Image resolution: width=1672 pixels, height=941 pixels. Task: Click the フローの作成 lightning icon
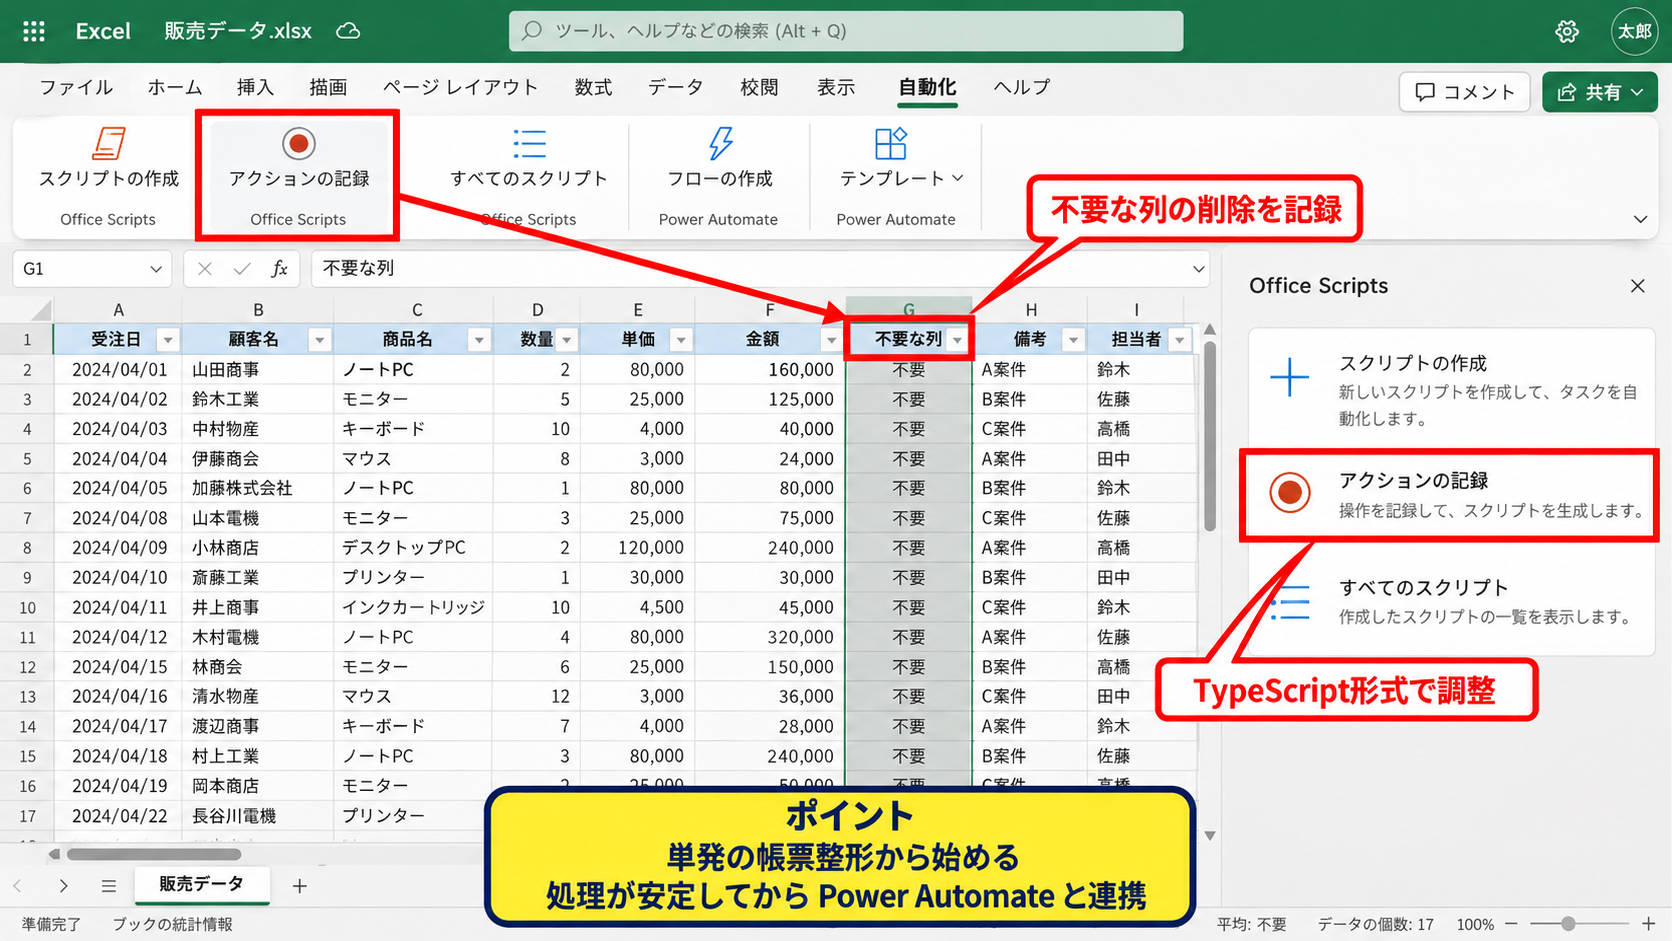tap(720, 144)
